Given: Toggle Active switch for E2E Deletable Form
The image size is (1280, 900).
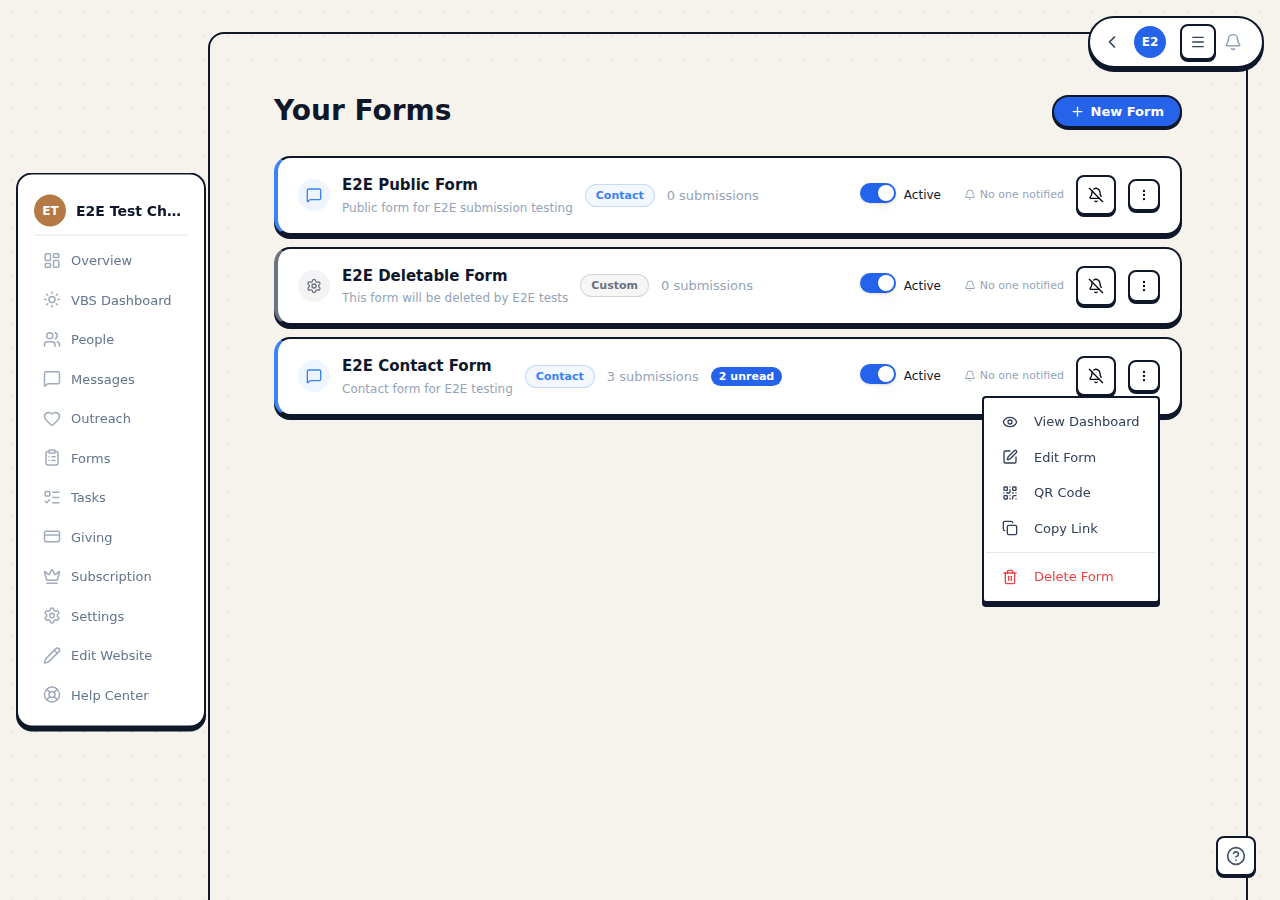Looking at the screenshot, I should click(878, 283).
